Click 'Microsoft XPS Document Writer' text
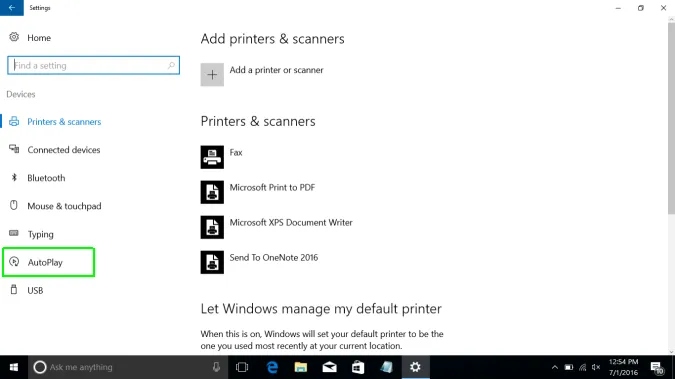This screenshot has width=675, height=379. 291,222
